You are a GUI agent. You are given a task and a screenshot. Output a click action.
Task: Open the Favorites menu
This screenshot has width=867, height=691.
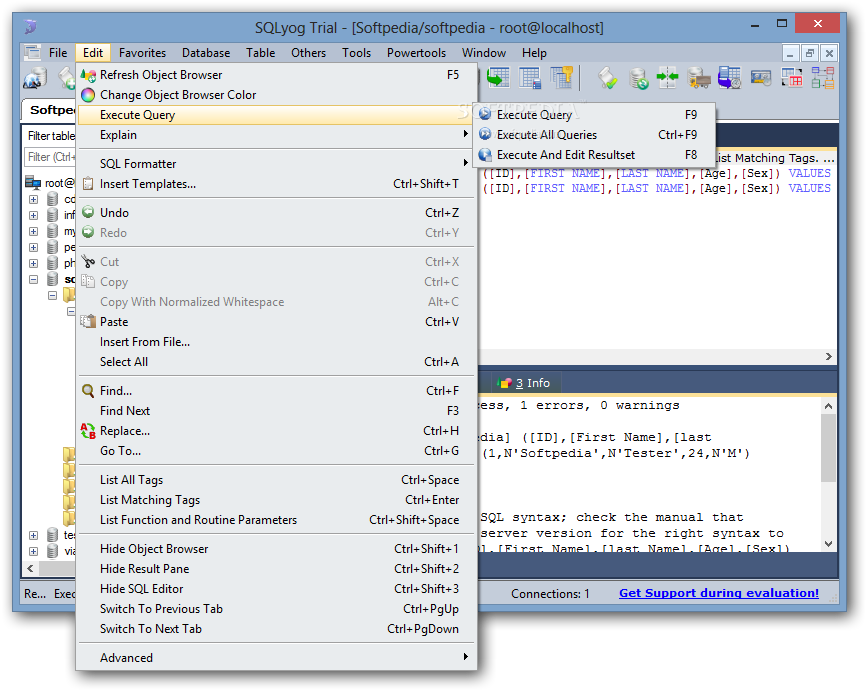(142, 53)
